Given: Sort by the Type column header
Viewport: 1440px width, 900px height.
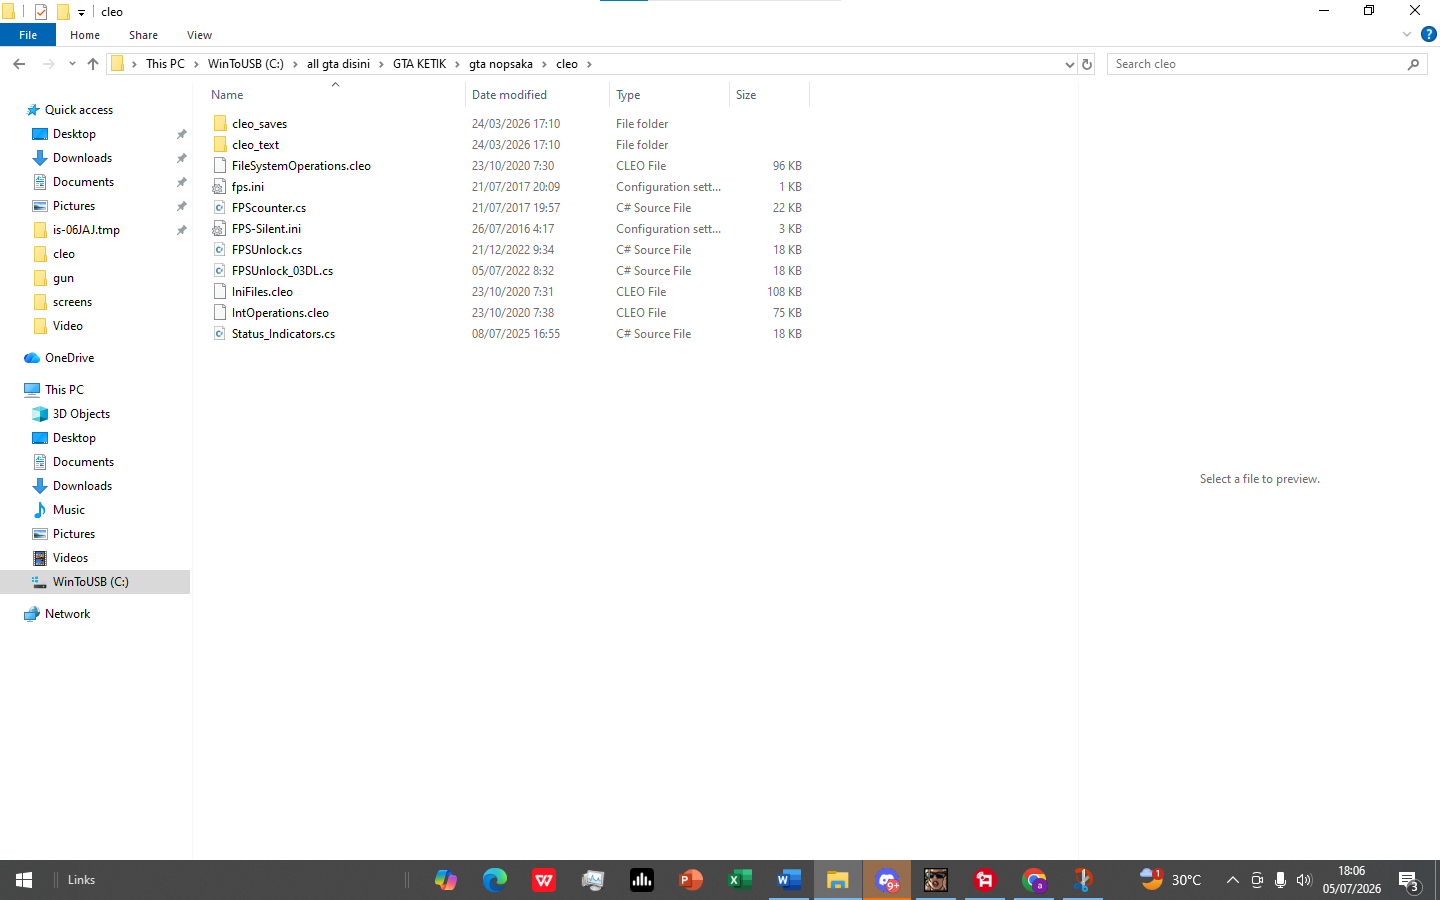Looking at the screenshot, I should click(x=669, y=95).
